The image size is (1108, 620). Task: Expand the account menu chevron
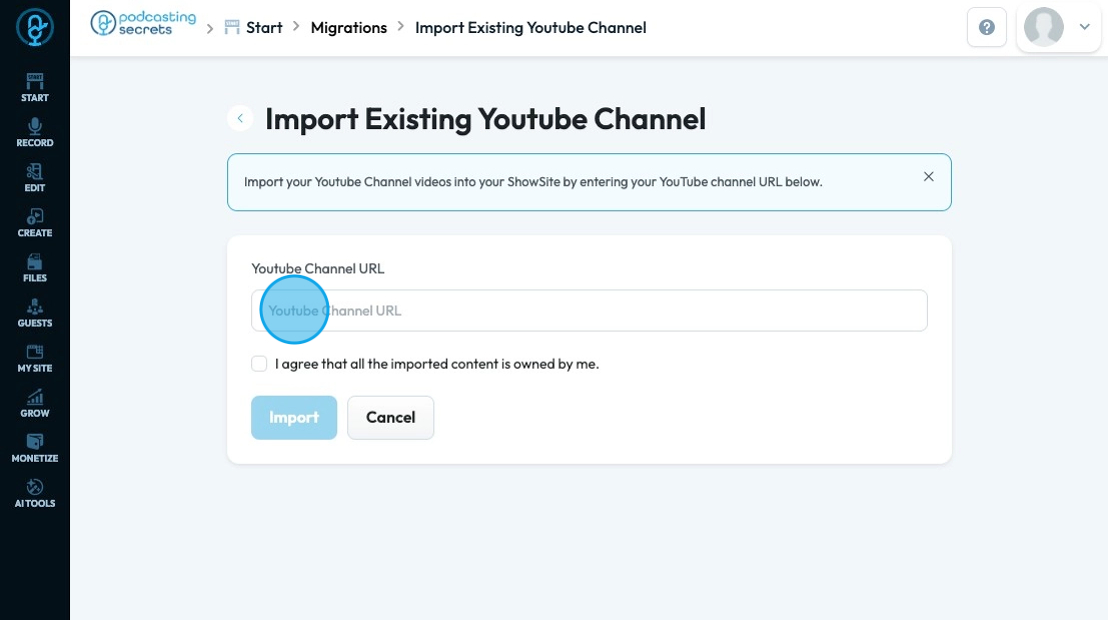[1085, 27]
